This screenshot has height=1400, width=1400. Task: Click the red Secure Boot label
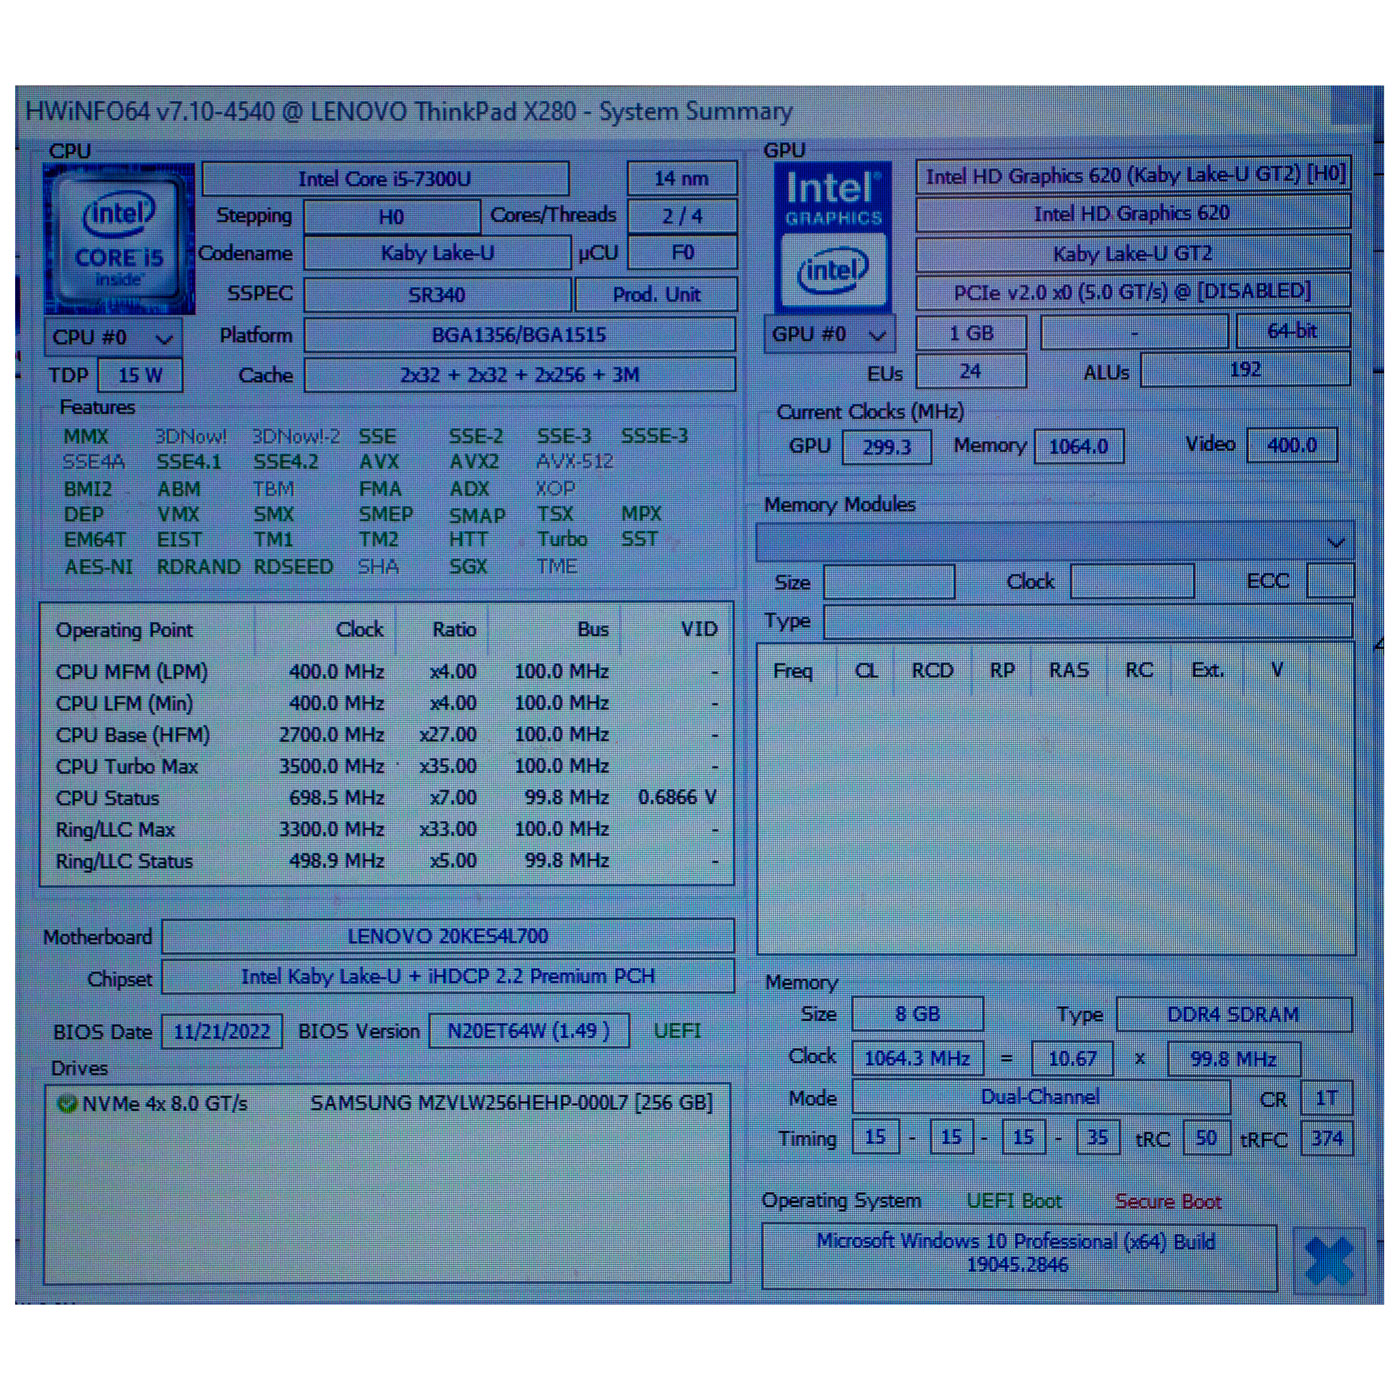(1168, 1202)
